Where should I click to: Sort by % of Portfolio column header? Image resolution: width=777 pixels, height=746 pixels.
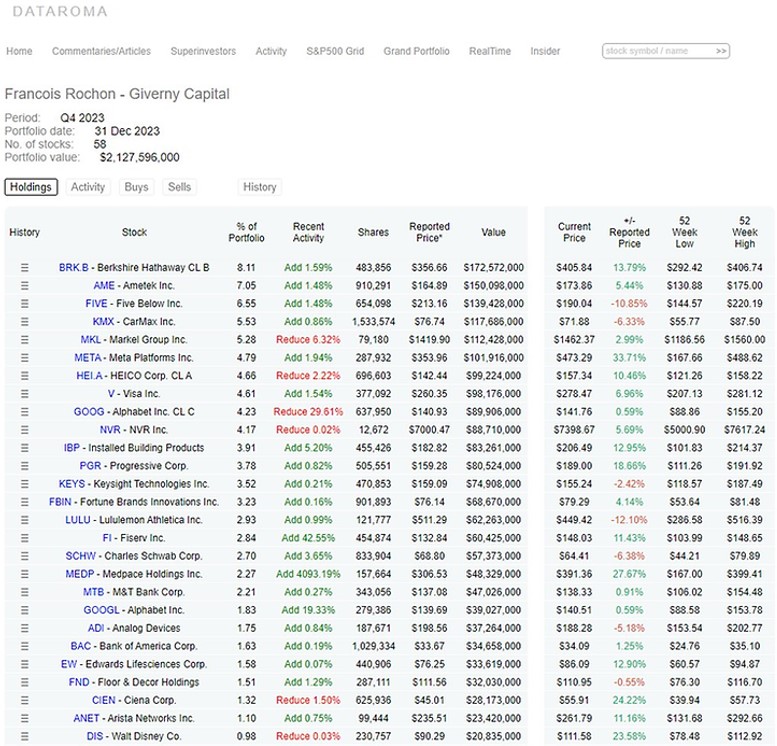pos(246,232)
